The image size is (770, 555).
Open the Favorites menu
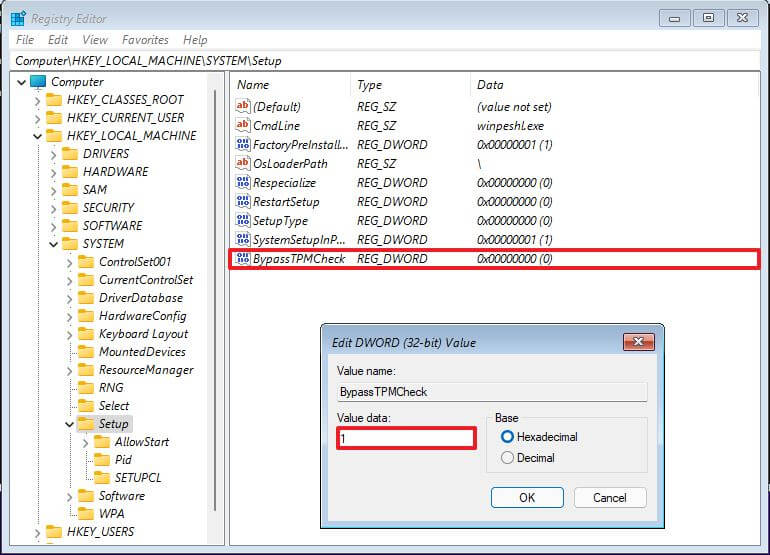pos(145,40)
